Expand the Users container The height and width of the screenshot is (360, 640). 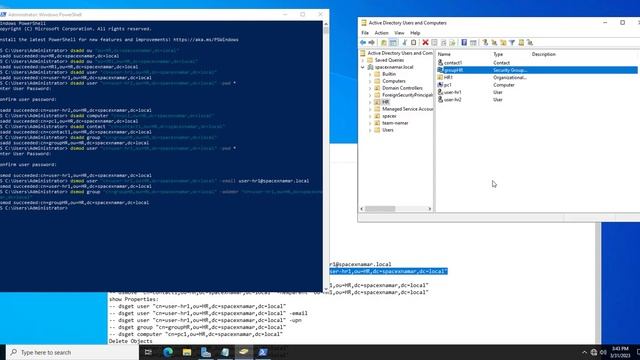point(370,130)
